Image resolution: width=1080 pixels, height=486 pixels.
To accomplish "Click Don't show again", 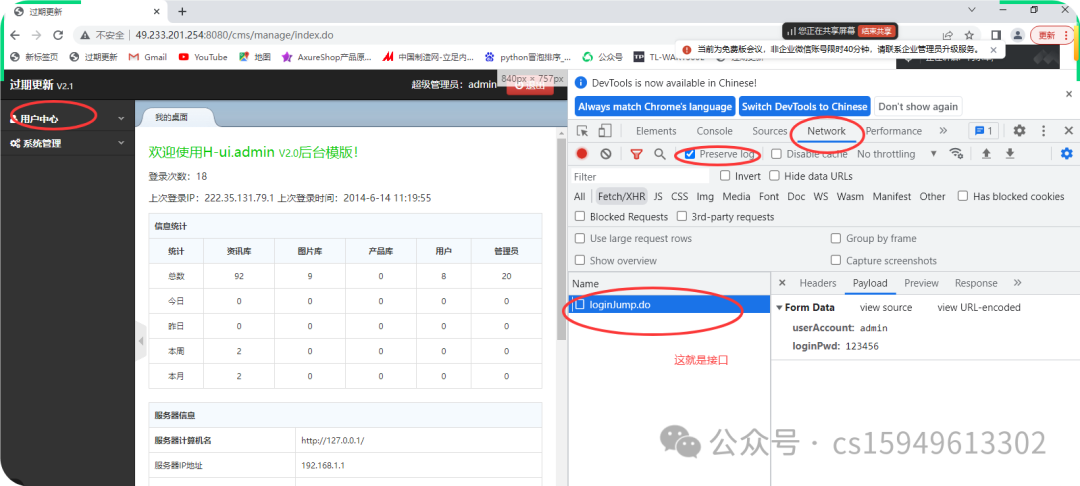I will 917,107.
